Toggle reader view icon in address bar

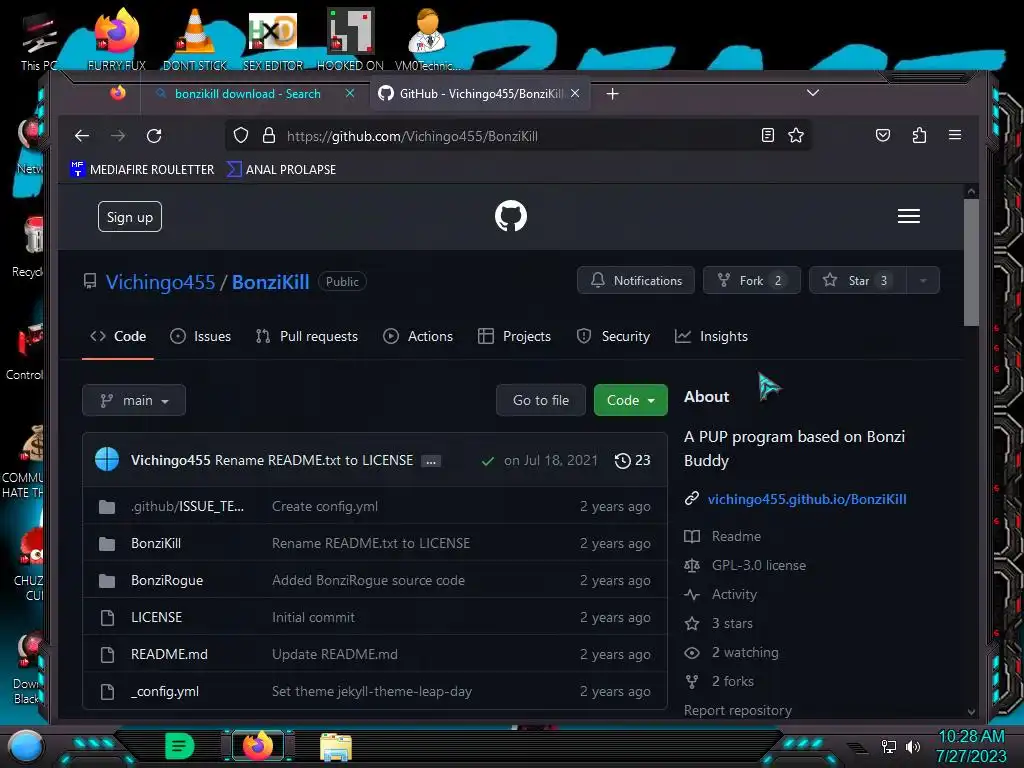768,135
